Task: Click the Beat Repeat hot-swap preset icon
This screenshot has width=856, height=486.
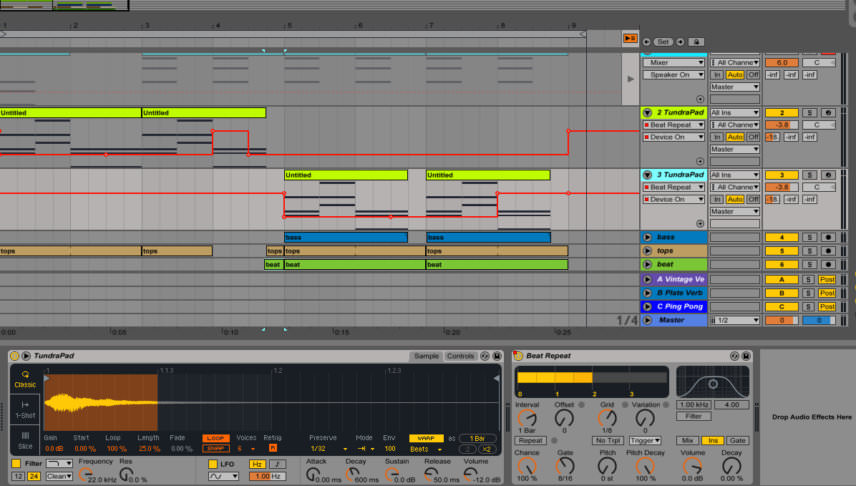Action: 734,356
